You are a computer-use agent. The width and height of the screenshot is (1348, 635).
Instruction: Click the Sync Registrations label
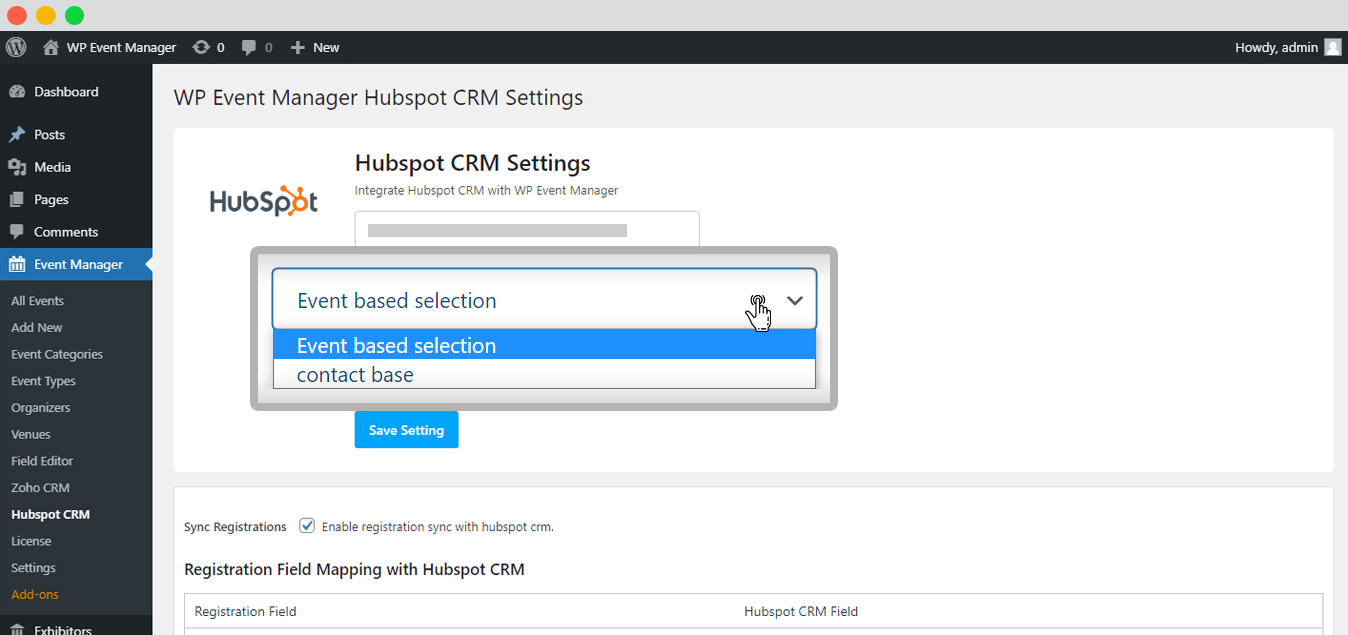tap(235, 527)
